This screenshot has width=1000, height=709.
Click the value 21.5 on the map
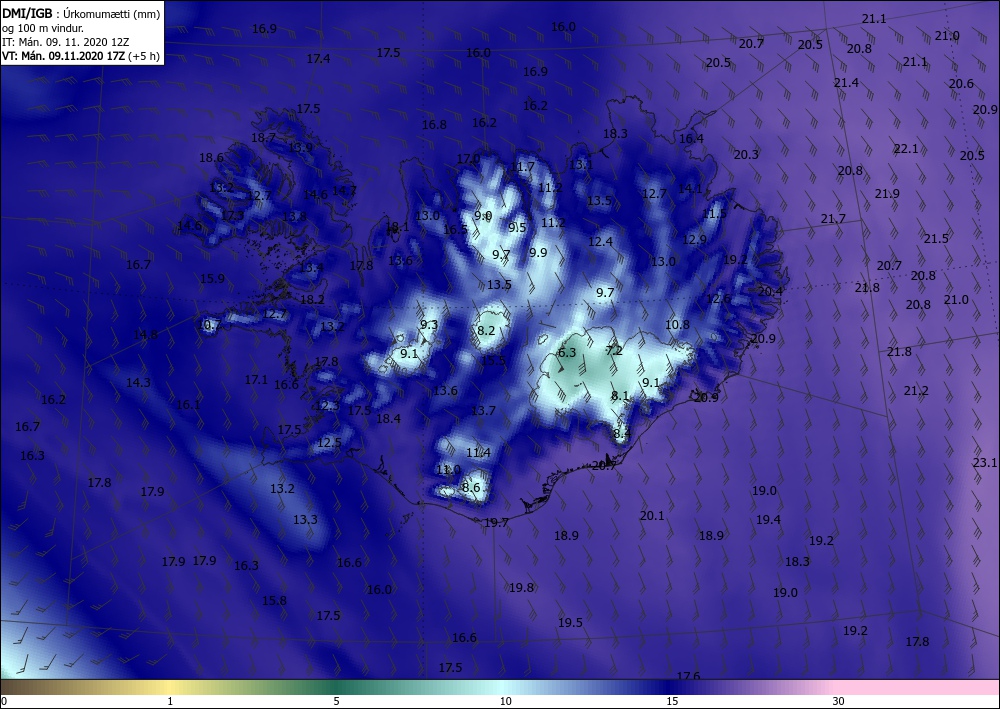click(936, 239)
